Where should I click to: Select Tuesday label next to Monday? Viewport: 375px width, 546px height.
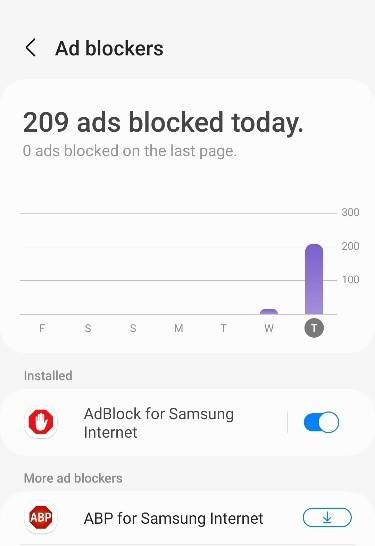tap(224, 328)
